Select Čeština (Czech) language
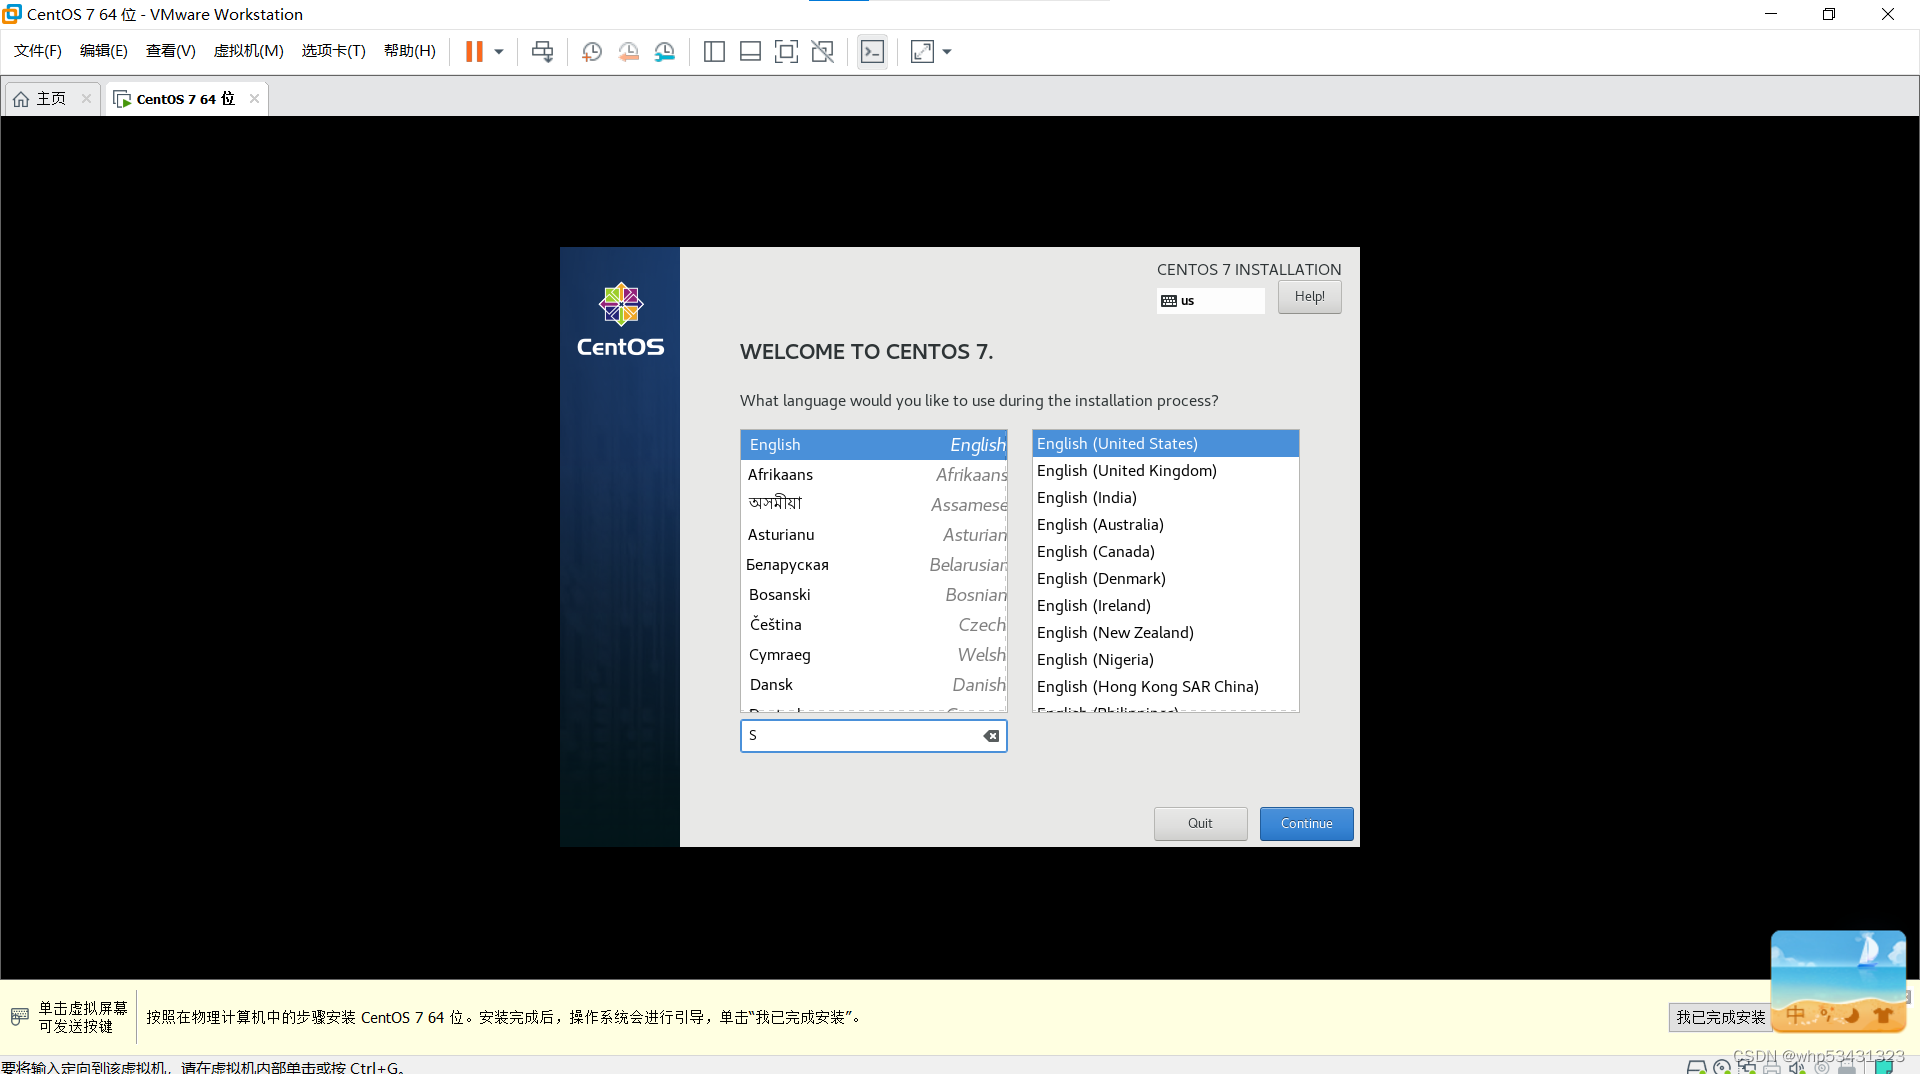 point(874,625)
